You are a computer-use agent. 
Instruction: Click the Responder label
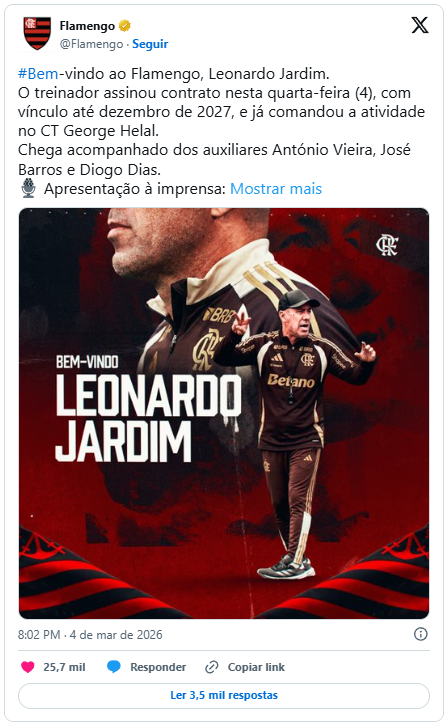[x=158, y=667]
